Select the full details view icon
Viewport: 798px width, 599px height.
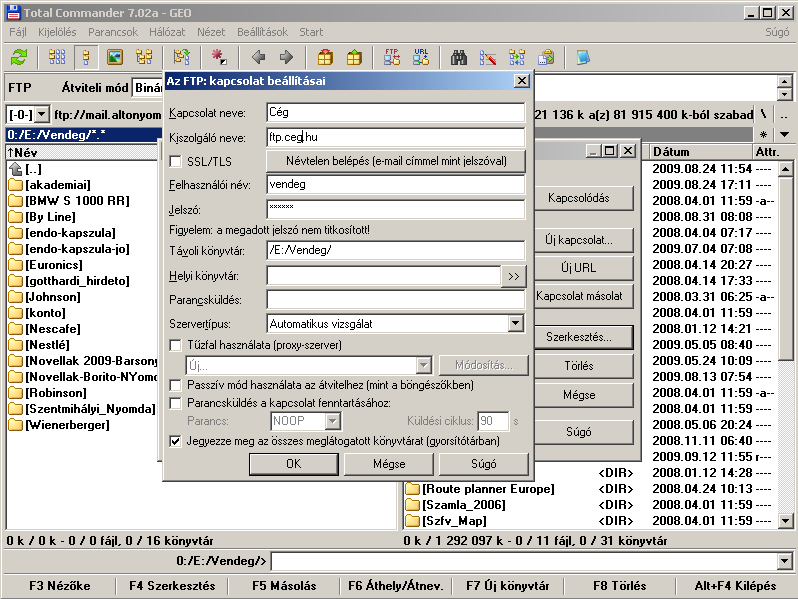(86, 57)
